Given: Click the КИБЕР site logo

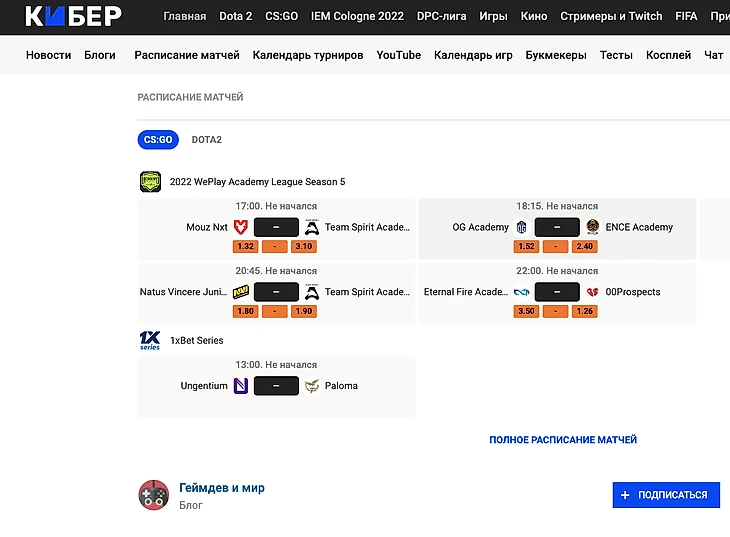Looking at the screenshot, I should [74, 16].
